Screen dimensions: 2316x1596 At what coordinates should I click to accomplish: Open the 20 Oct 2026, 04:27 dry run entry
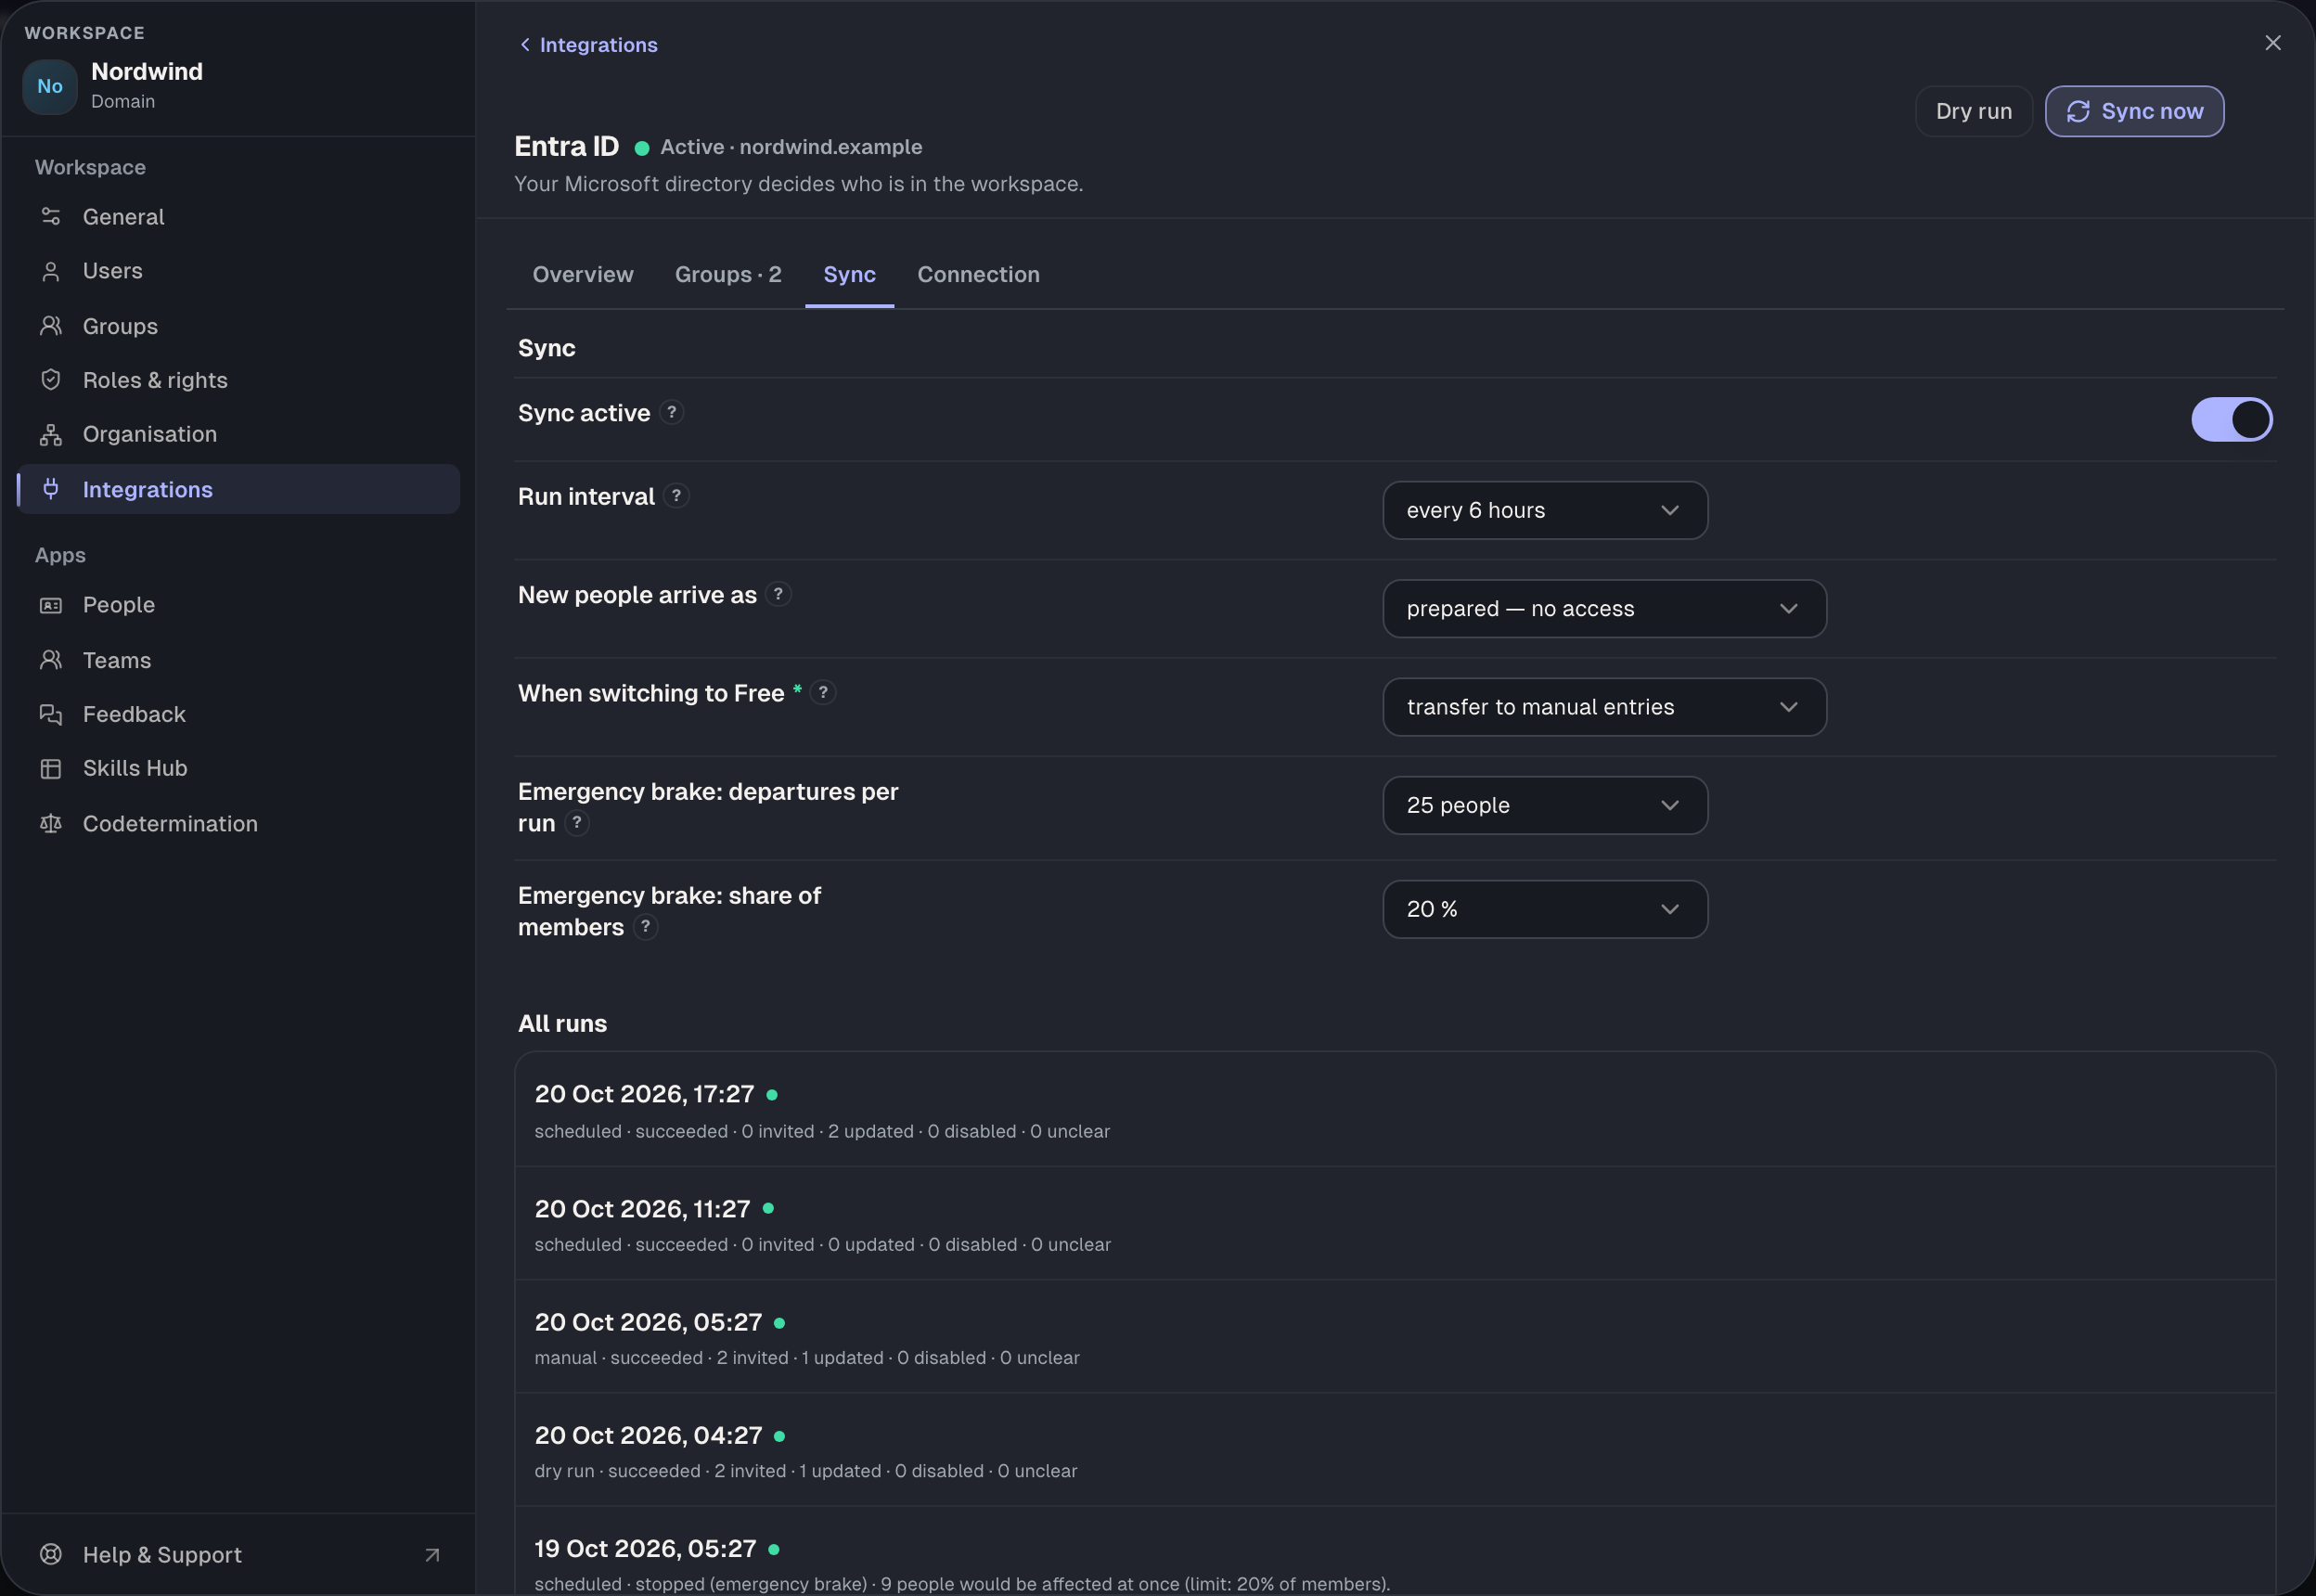coord(1395,1450)
